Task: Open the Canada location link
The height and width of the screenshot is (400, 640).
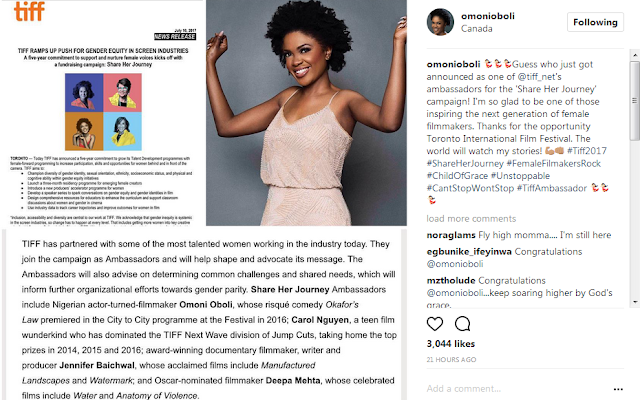Action: pos(476,29)
